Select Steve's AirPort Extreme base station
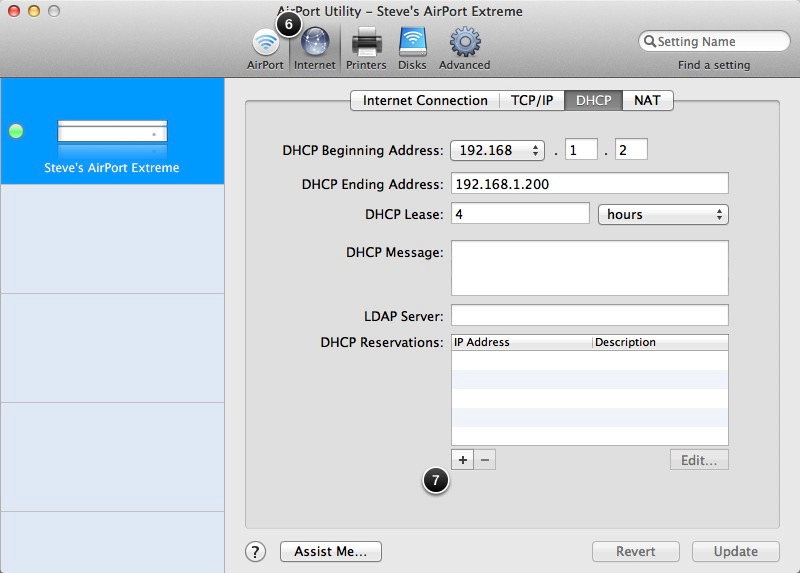 tap(112, 131)
